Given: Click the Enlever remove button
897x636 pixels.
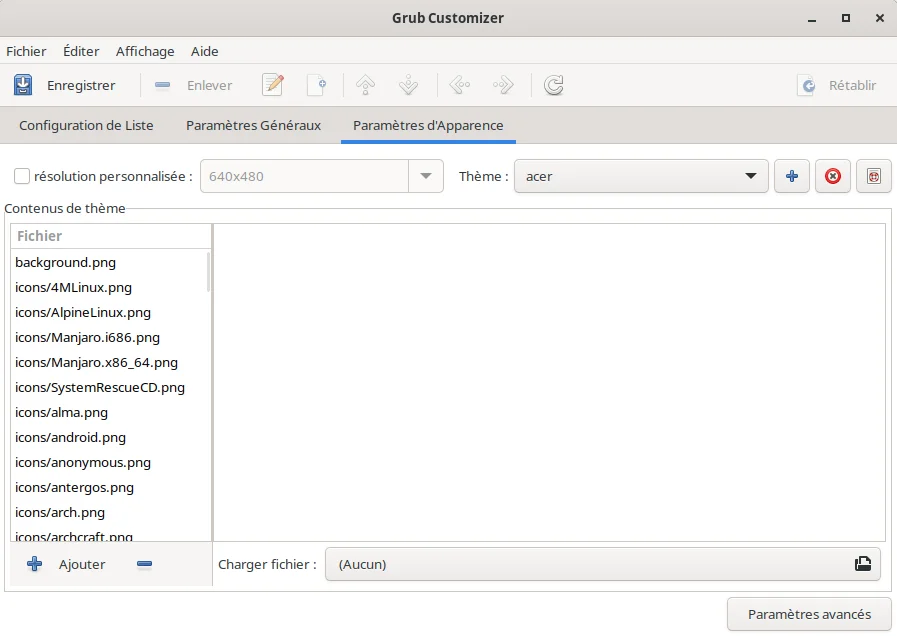Looking at the screenshot, I should pos(193,85).
